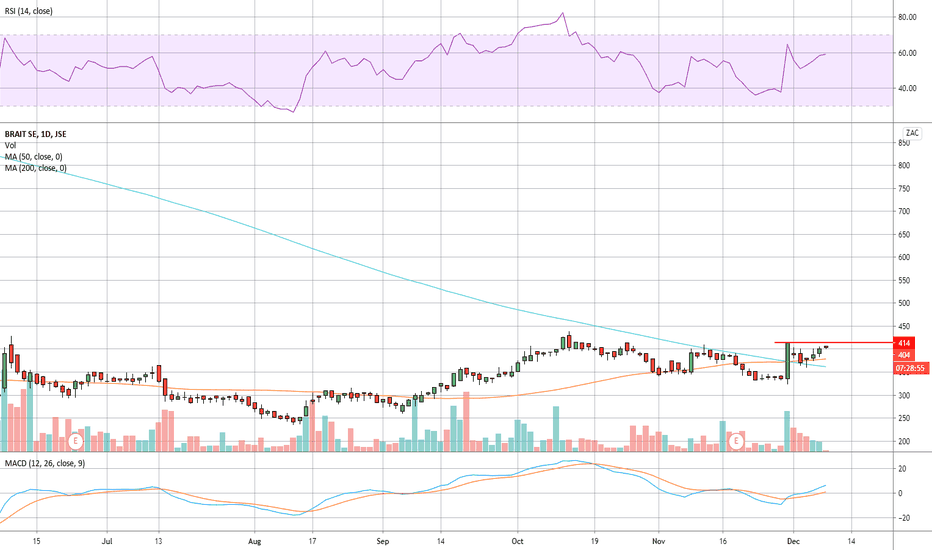Screen dimensions: 932x550
Task: Click the tall green candle before Dec
Action: 788,361
